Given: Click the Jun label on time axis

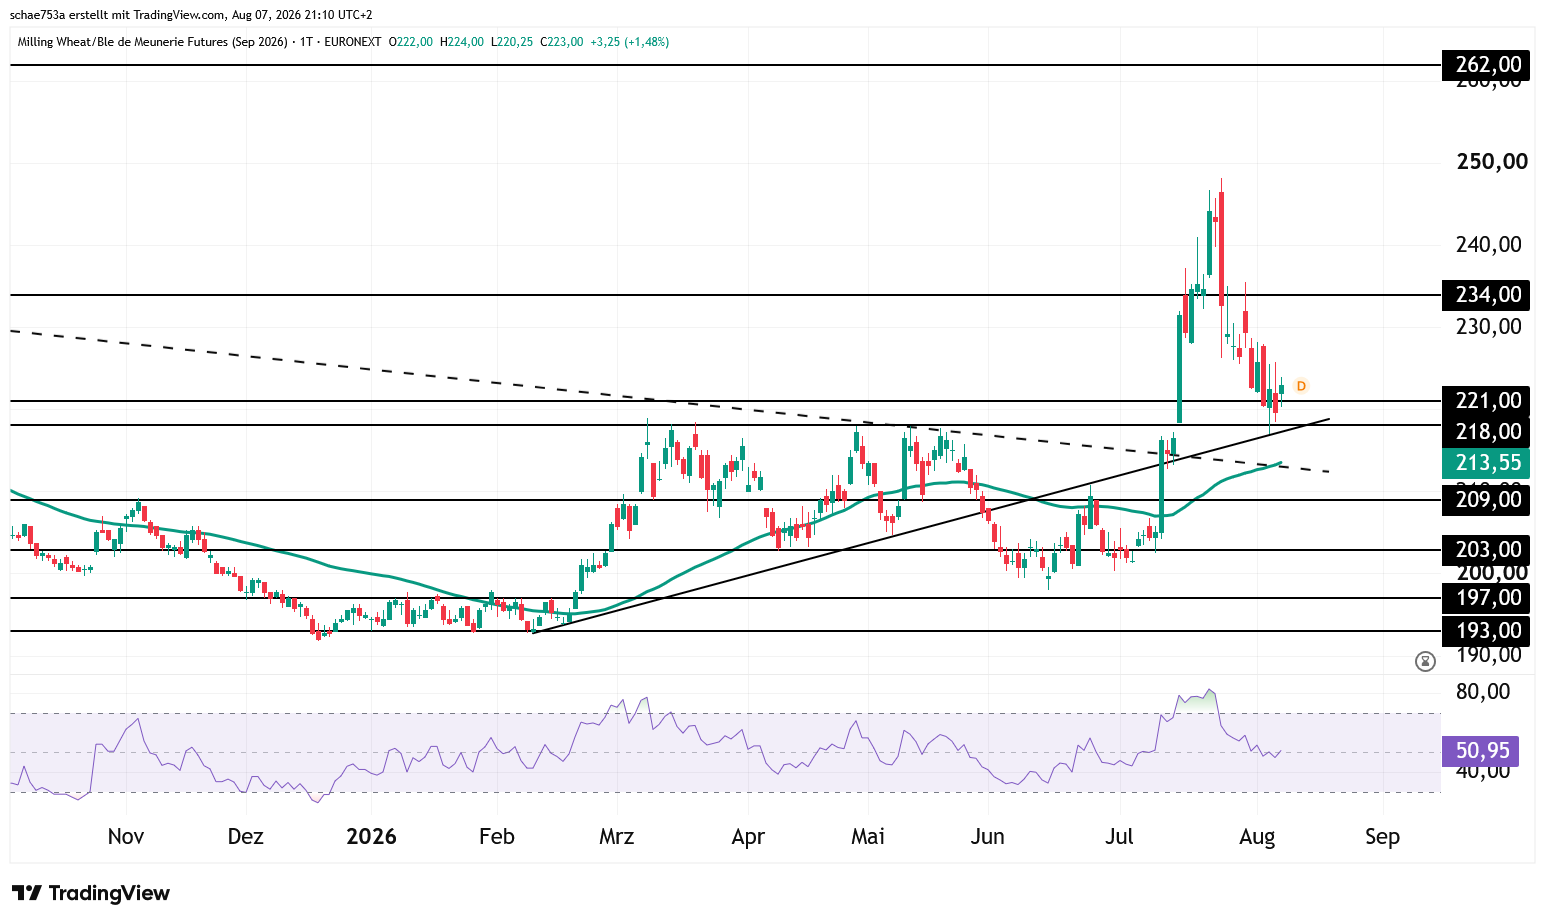Looking at the screenshot, I should coord(988,837).
